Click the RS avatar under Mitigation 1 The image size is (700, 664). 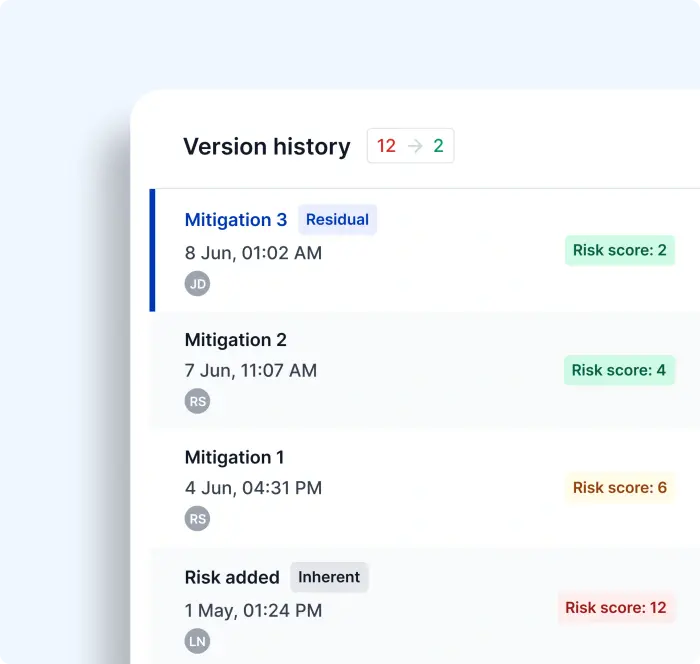click(198, 519)
